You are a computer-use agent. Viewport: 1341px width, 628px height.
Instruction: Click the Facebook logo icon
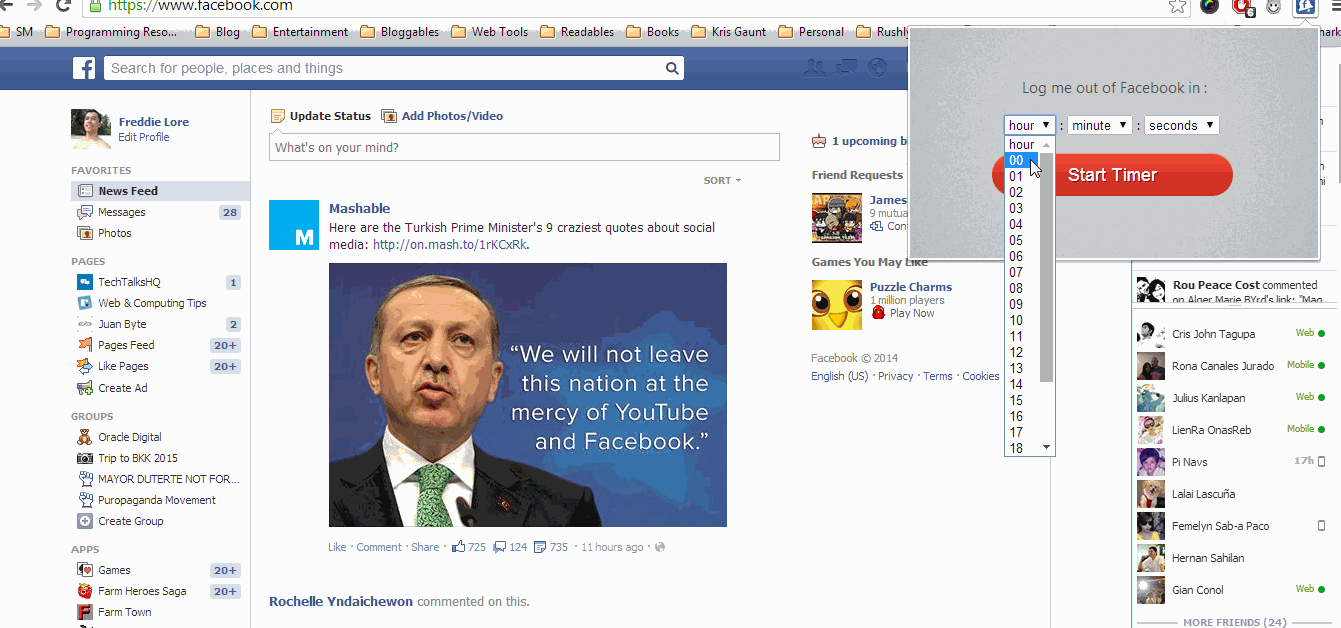pyautogui.click(x=84, y=68)
